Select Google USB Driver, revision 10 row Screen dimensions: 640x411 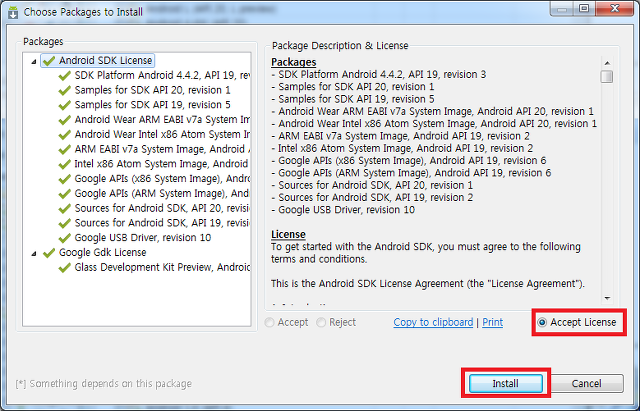tap(135, 238)
